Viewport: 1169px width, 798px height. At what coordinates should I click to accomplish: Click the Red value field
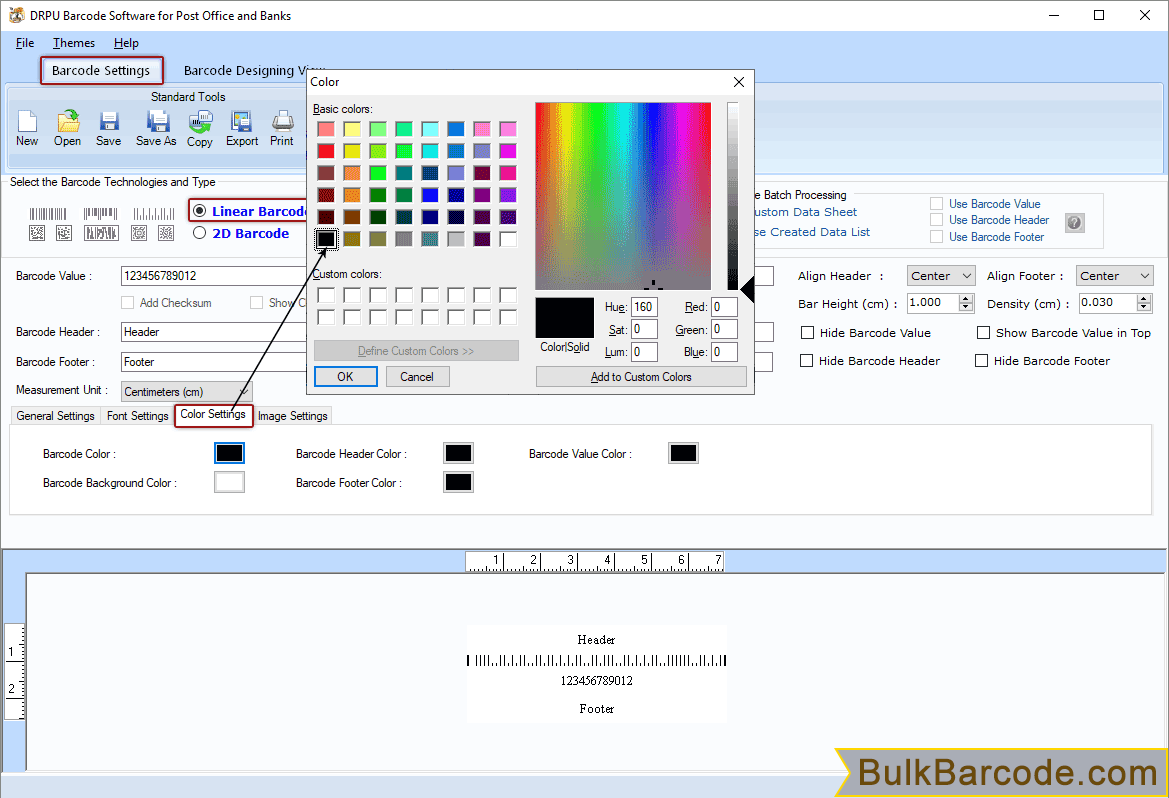tap(724, 307)
